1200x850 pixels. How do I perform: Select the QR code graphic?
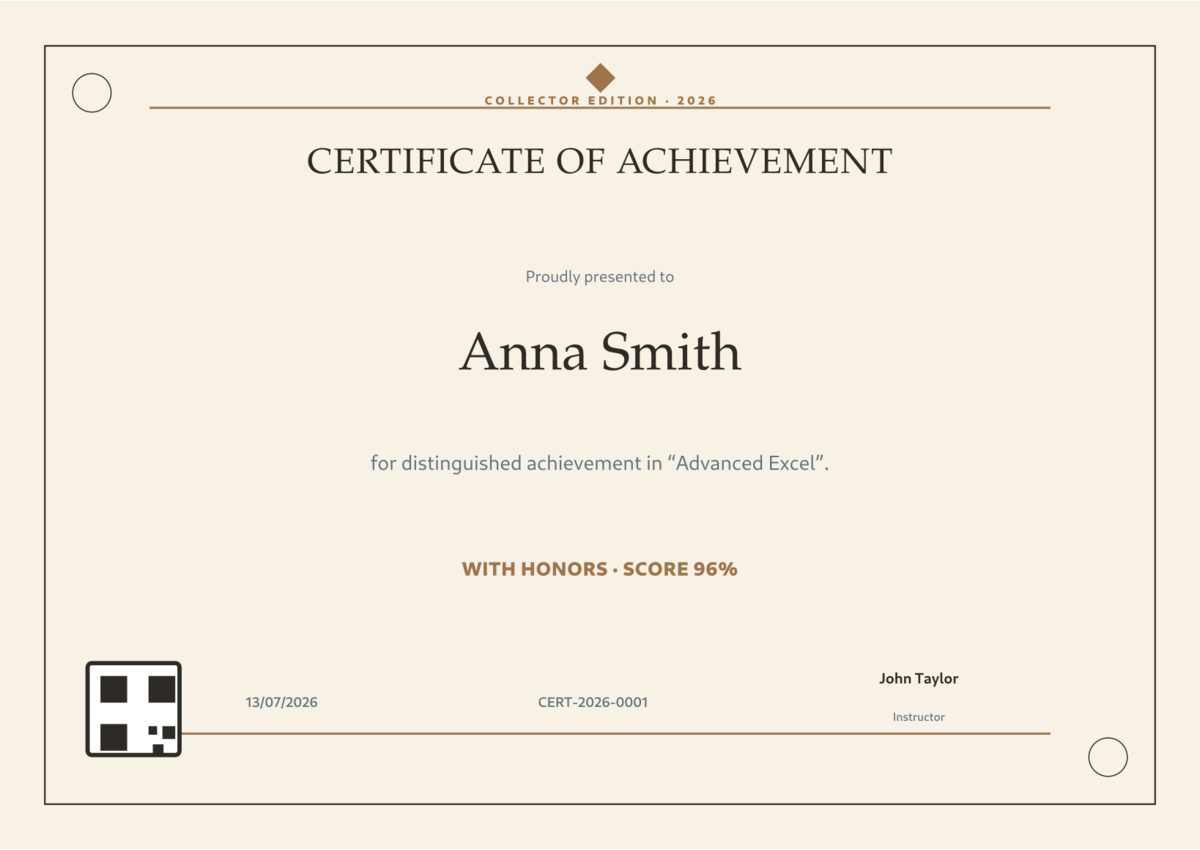133,709
